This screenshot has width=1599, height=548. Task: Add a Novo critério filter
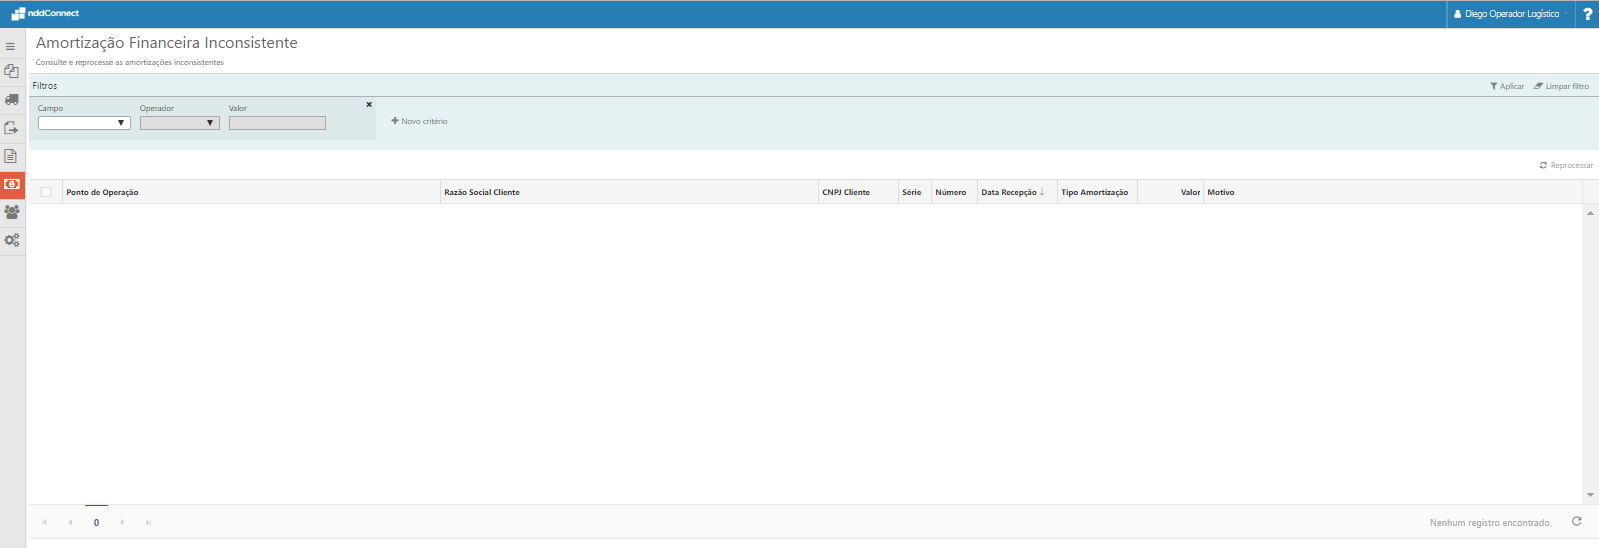click(x=419, y=121)
